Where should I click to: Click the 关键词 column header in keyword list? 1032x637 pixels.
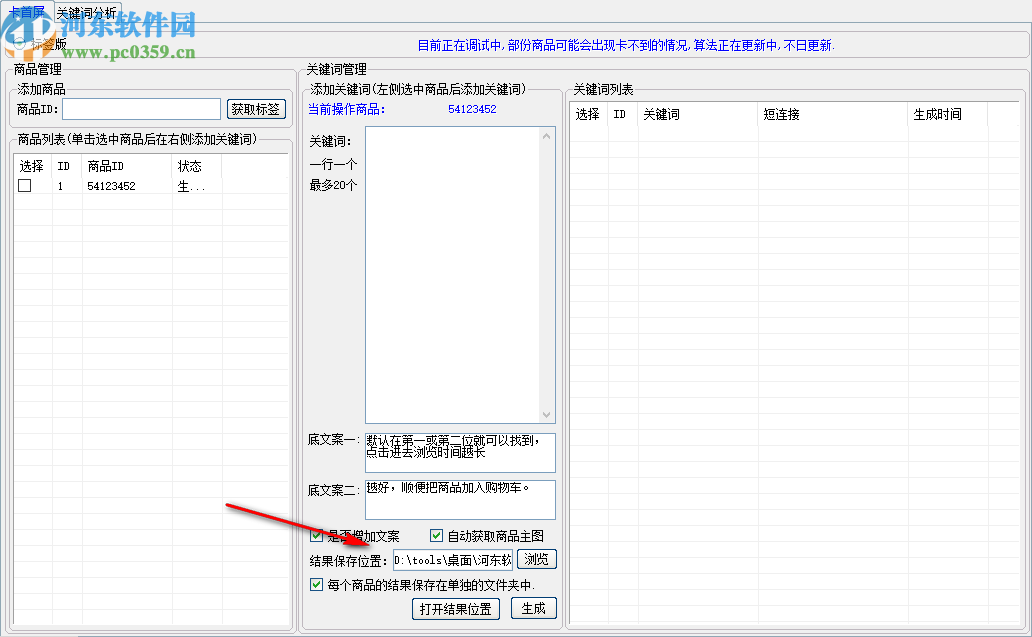tap(698, 115)
